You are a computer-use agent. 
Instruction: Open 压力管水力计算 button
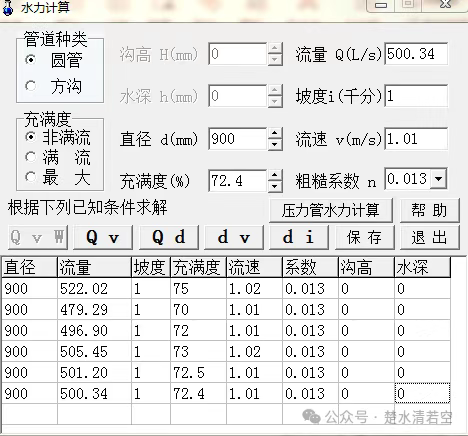tap(331, 210)
